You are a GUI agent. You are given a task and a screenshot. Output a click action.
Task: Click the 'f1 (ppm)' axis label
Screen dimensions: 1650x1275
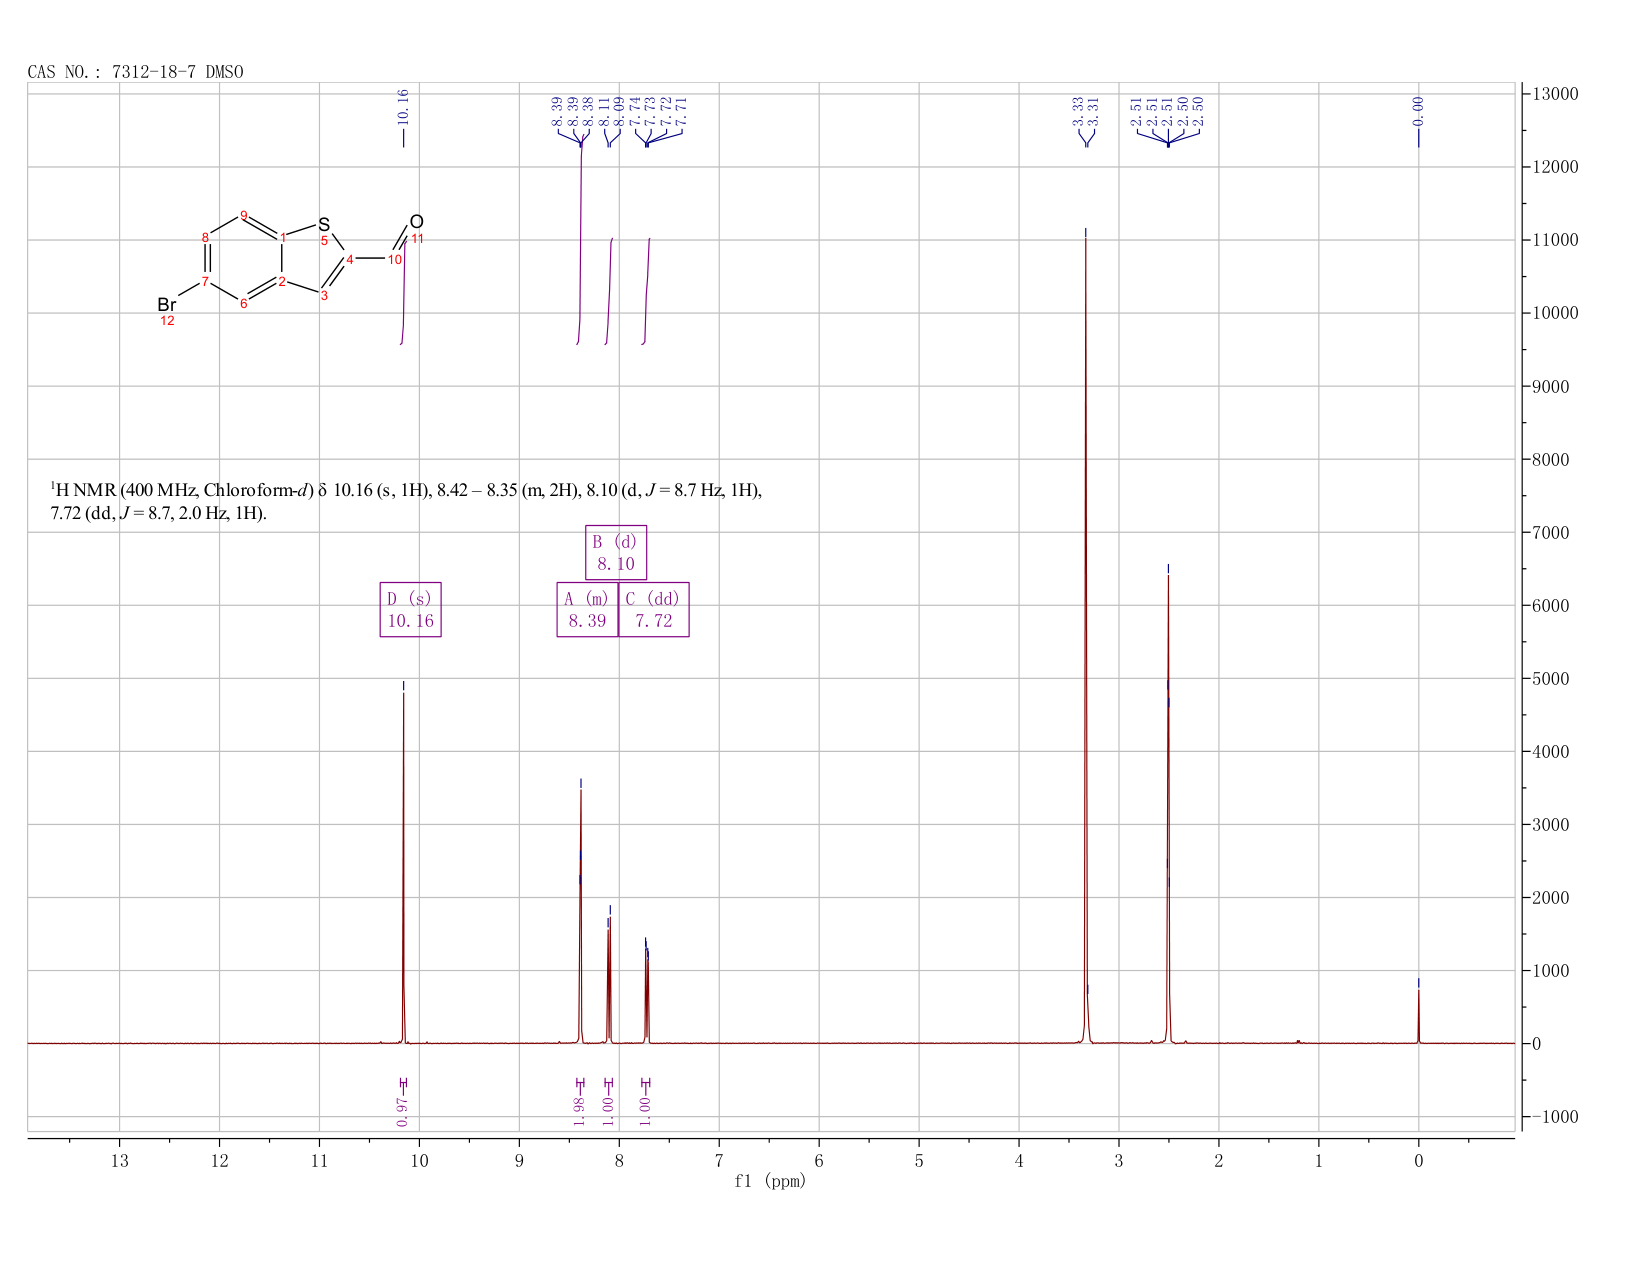pyautogui.click(x=770, y=1181)
